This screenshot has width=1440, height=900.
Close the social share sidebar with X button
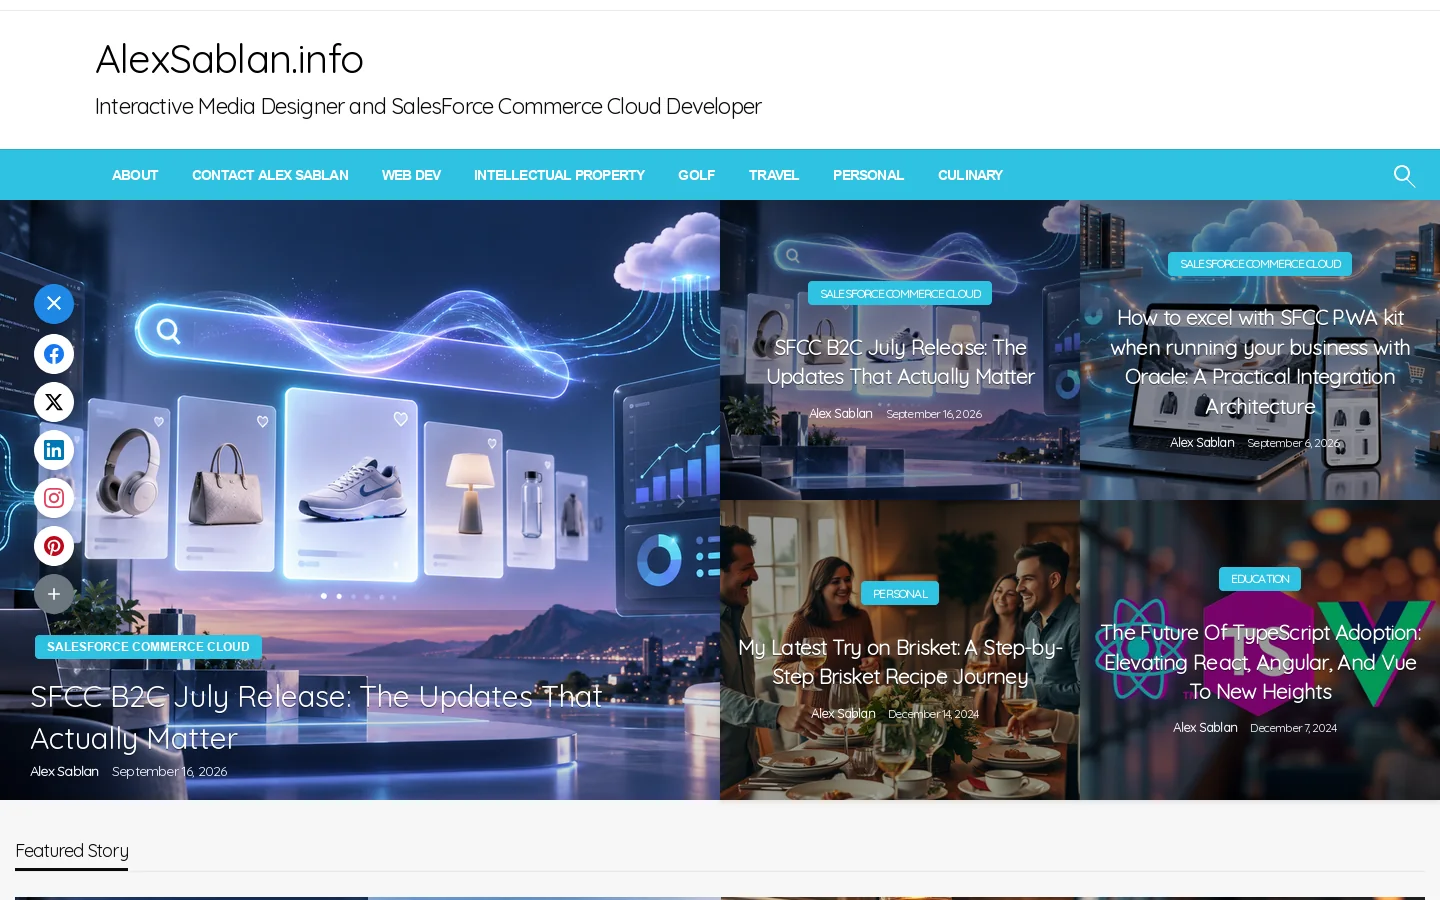pos(54,303)
